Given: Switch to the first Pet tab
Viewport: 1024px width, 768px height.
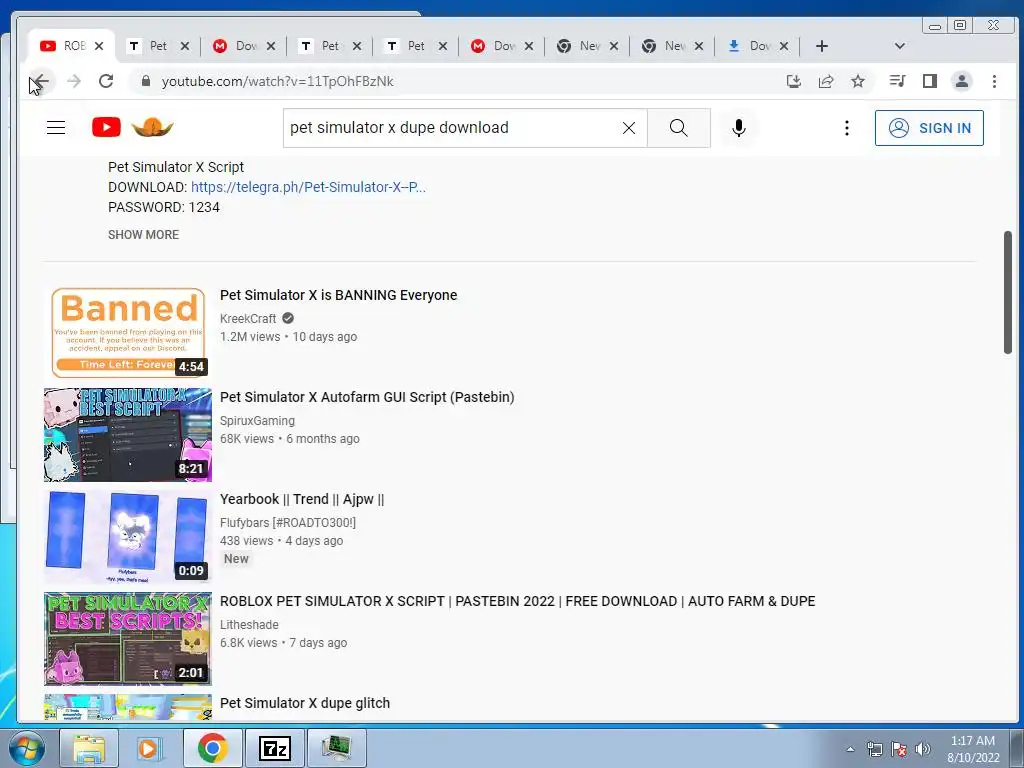Looking at the screenshot, I should point(157,46).
